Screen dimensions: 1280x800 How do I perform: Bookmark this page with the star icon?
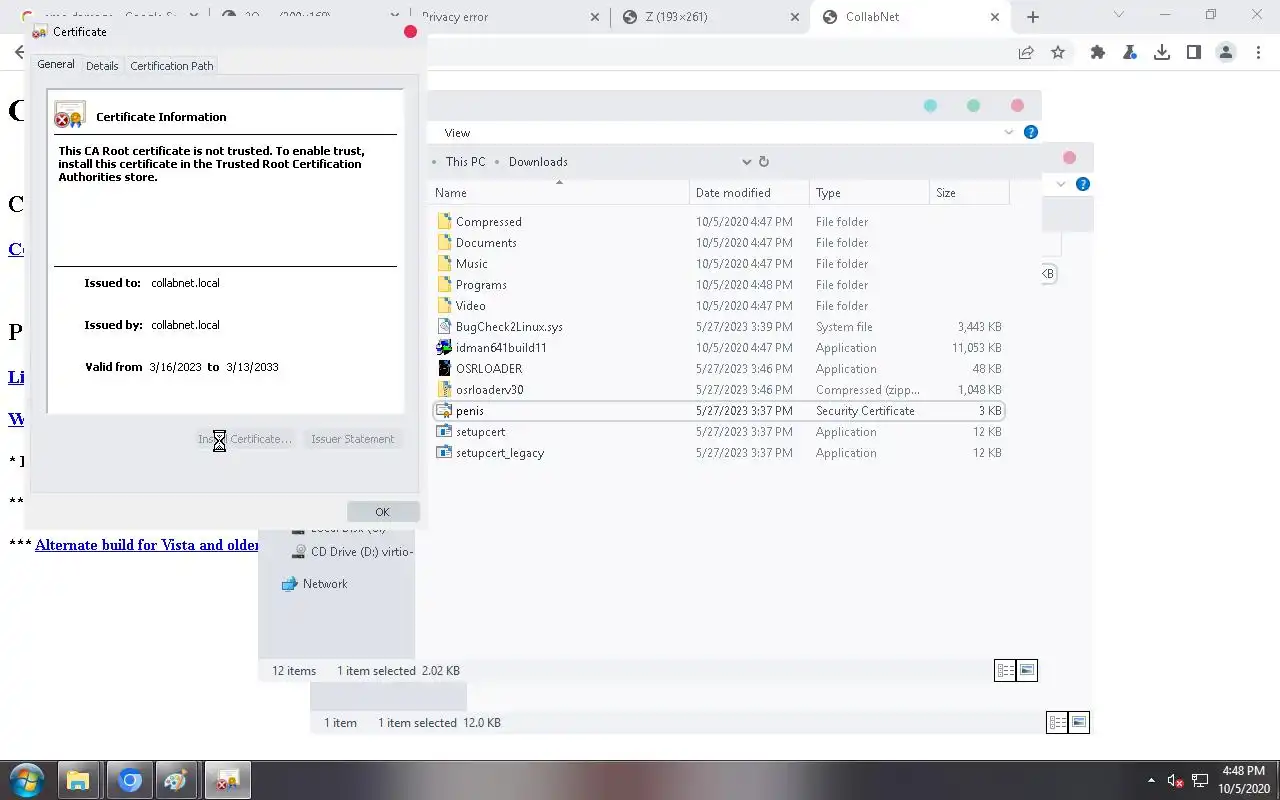(x=1058, y=53)
